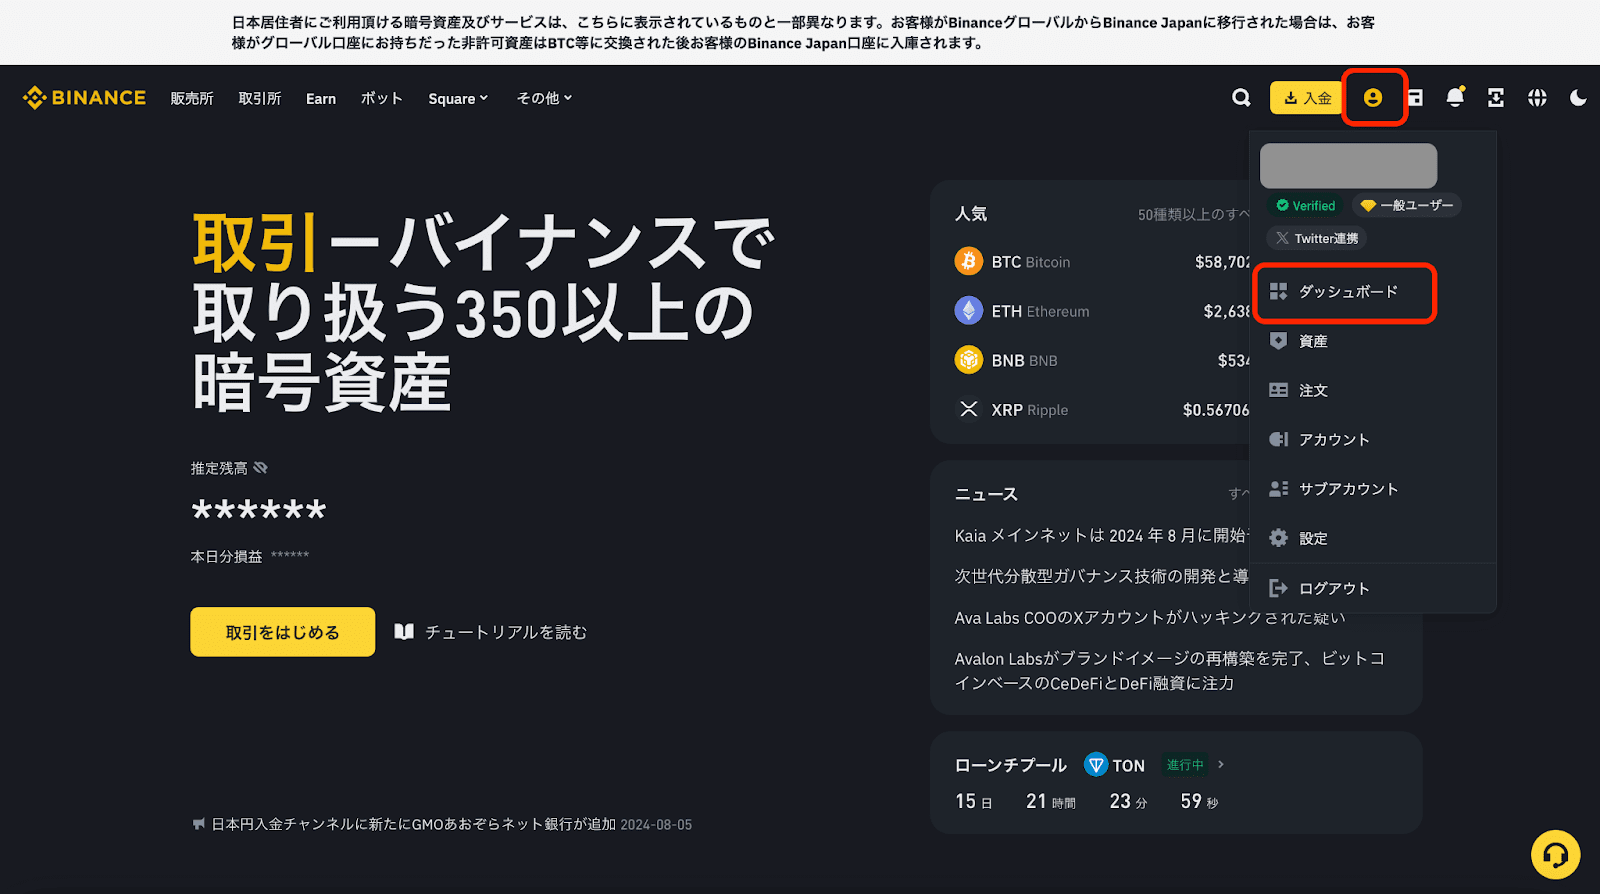Toggle dark mode moon icon

click(1578, 97)
